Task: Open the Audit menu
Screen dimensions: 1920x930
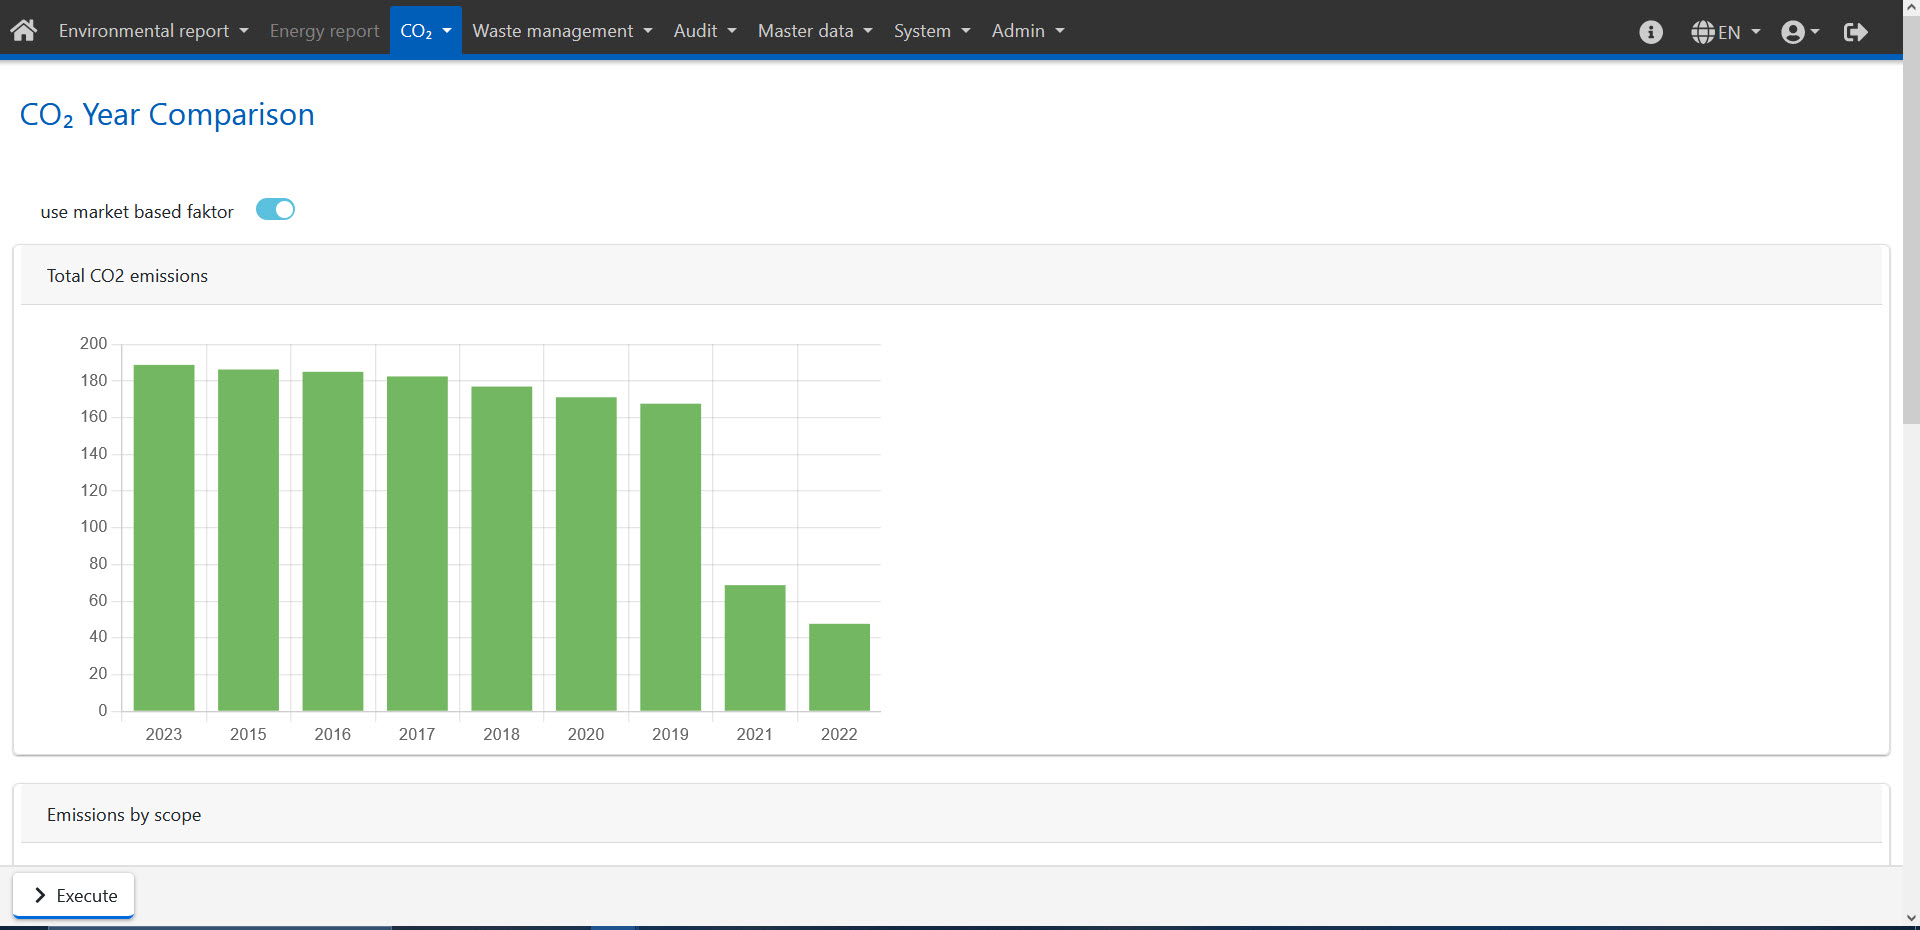Action: pyautogui.click(x=705, y=31)
